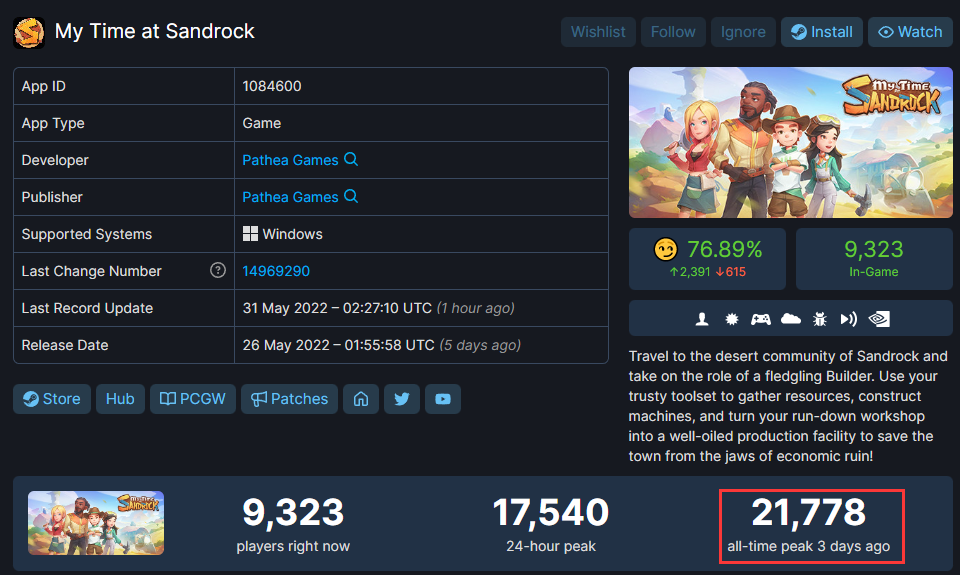Open the game's Twitter page
Viewport: 960px width, 575px height.
coord(402,399)
